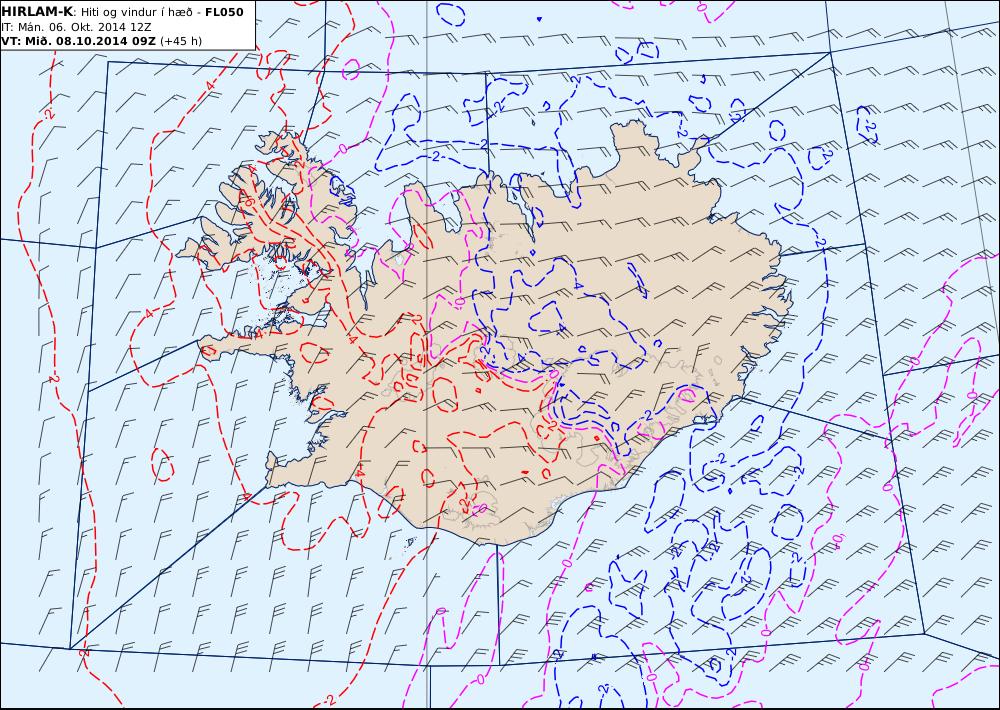Click the HIRLAM-K model name in the header
The image size is (1000, 710).
click(37, 11)
